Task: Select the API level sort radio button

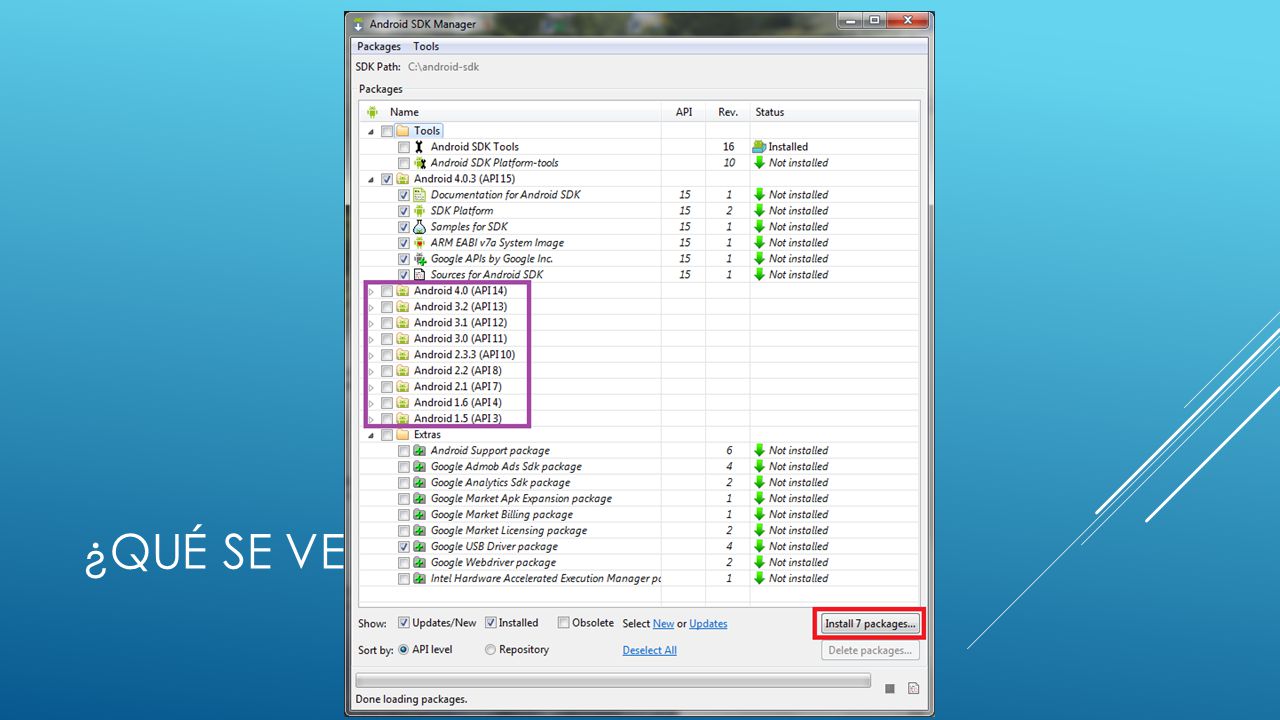Action: point(404,650)
